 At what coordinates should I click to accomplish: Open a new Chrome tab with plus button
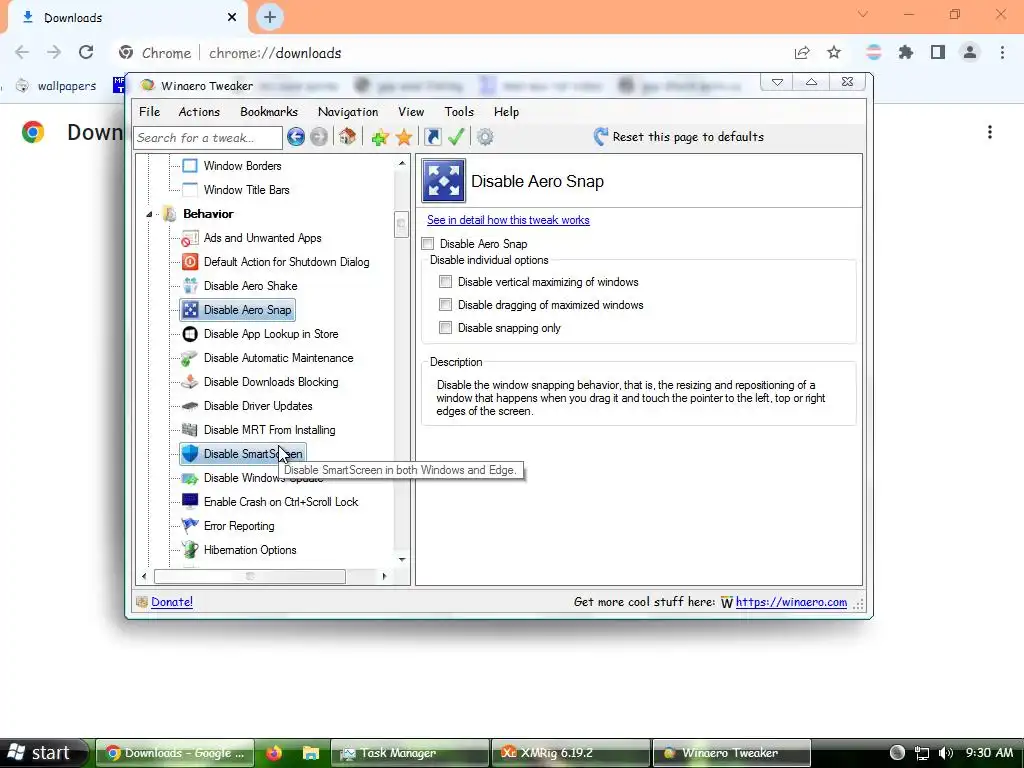coord(270,17)
